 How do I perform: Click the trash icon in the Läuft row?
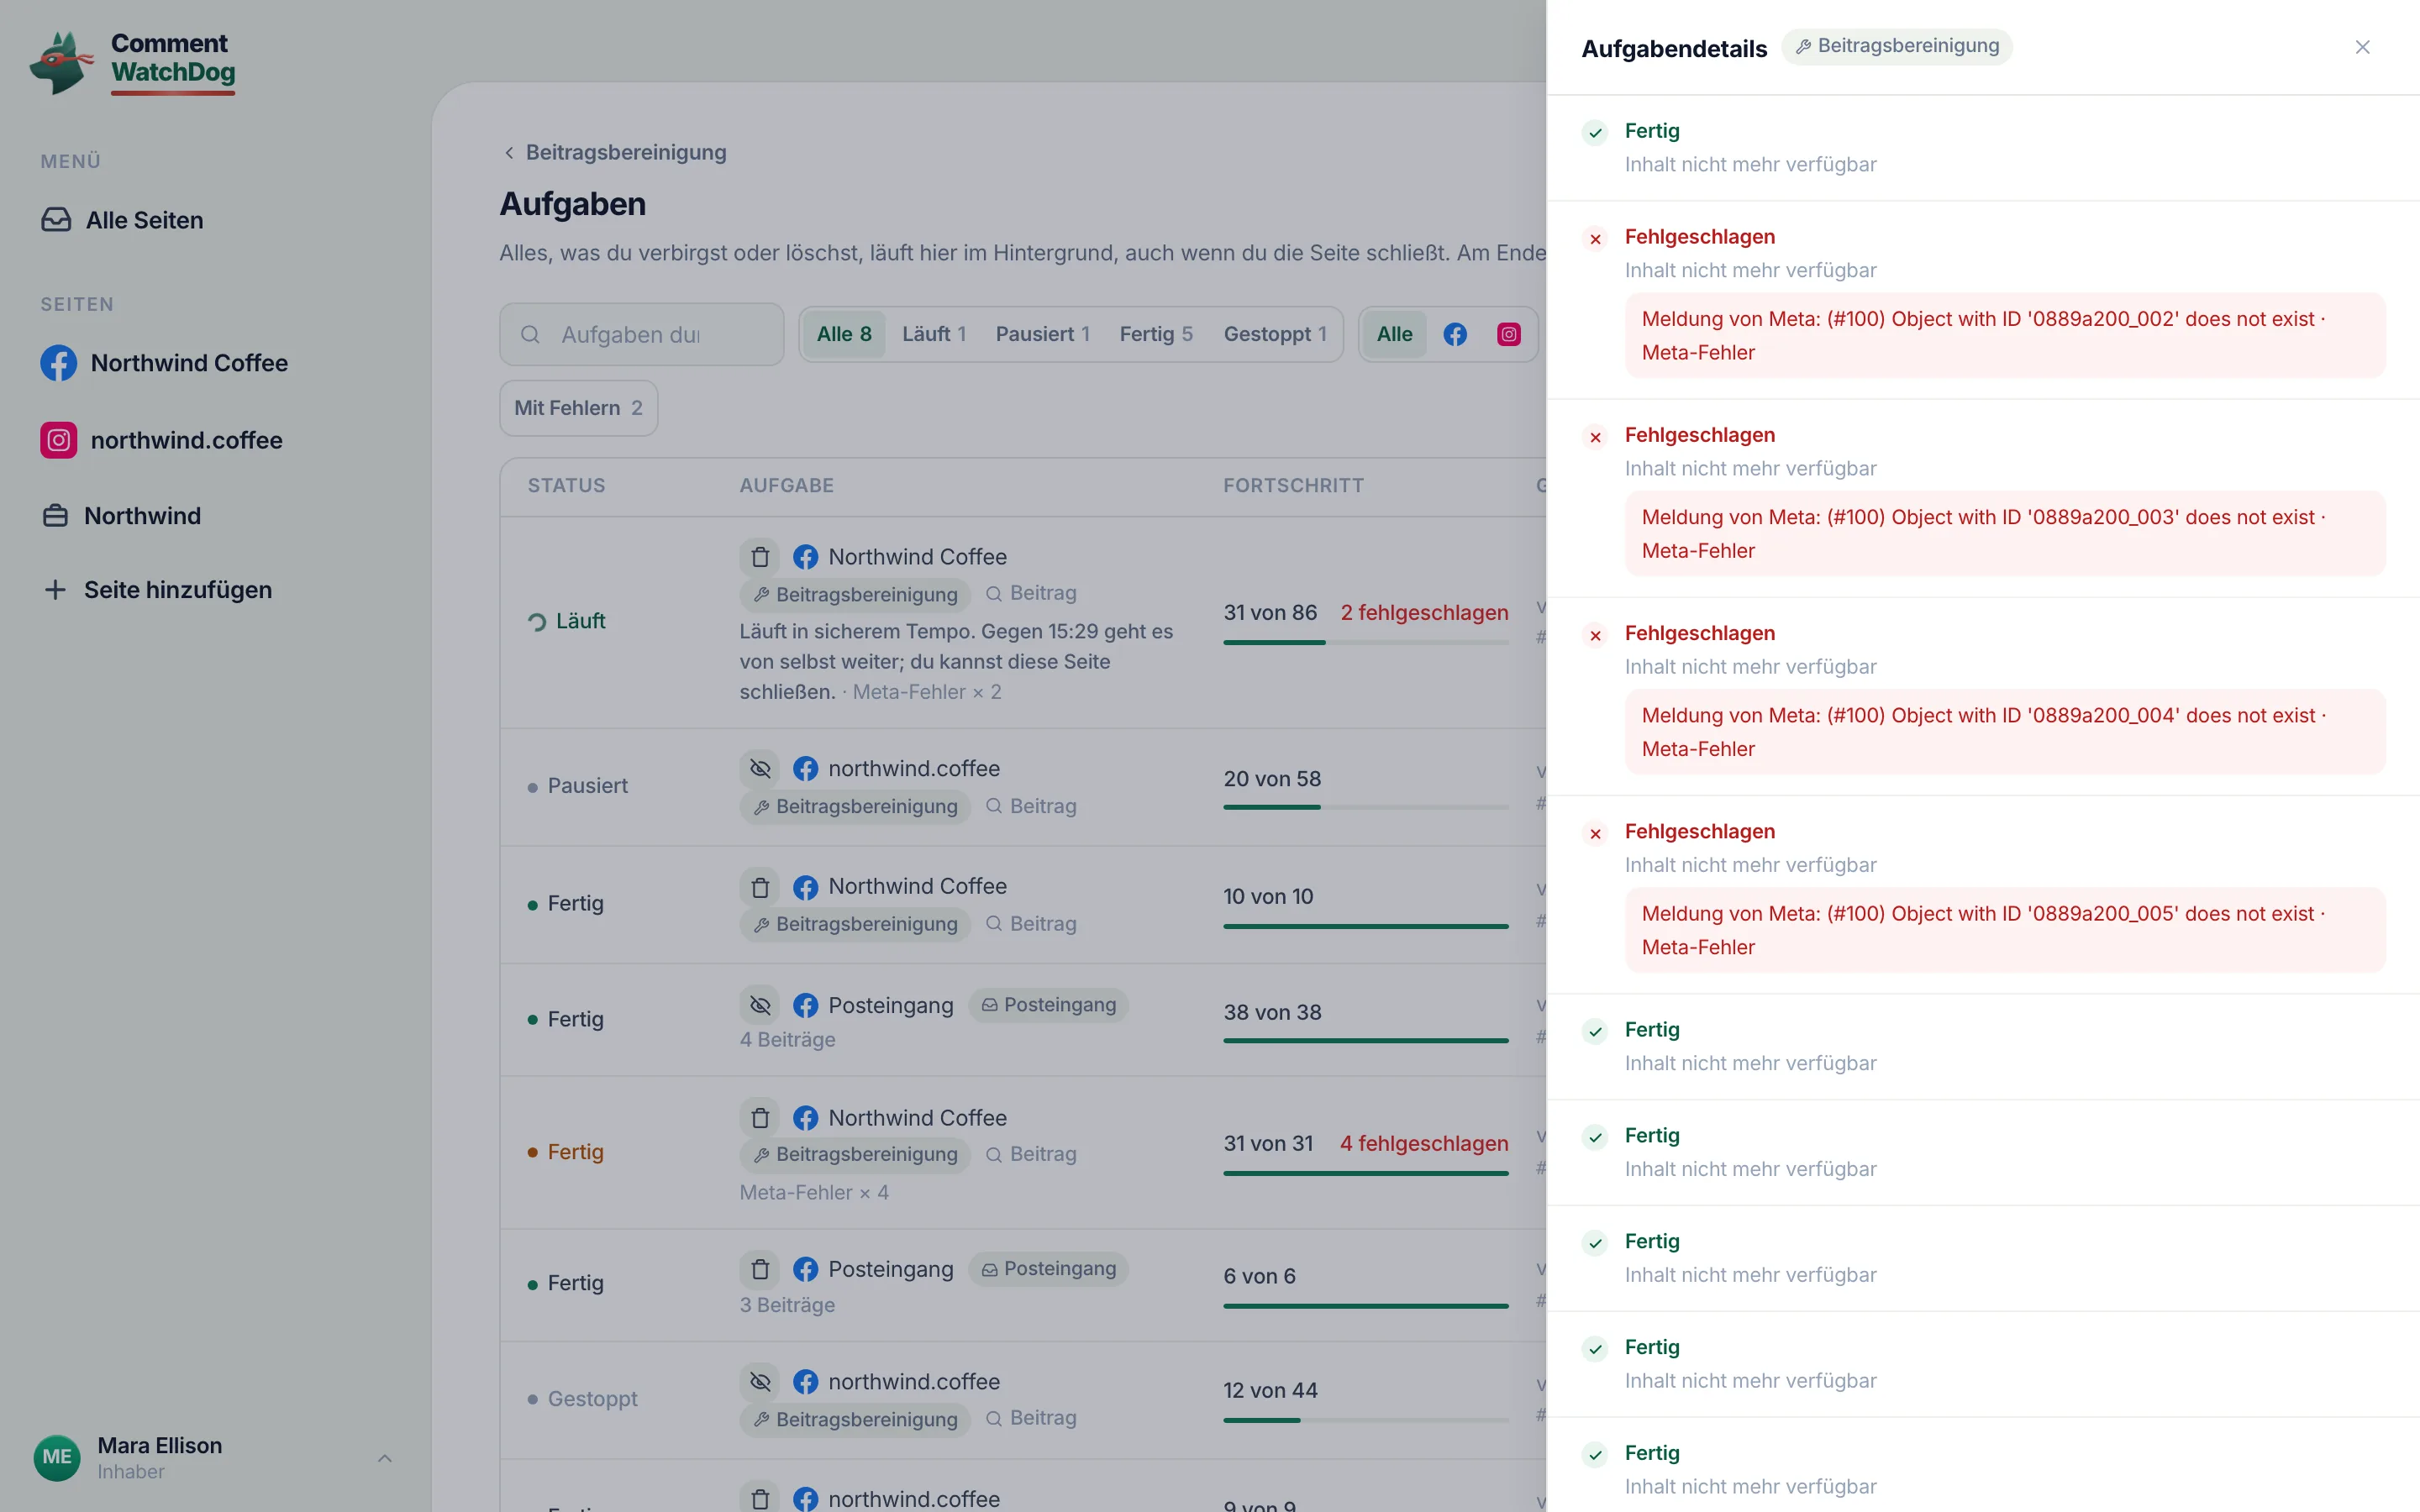tap(760, 557)
